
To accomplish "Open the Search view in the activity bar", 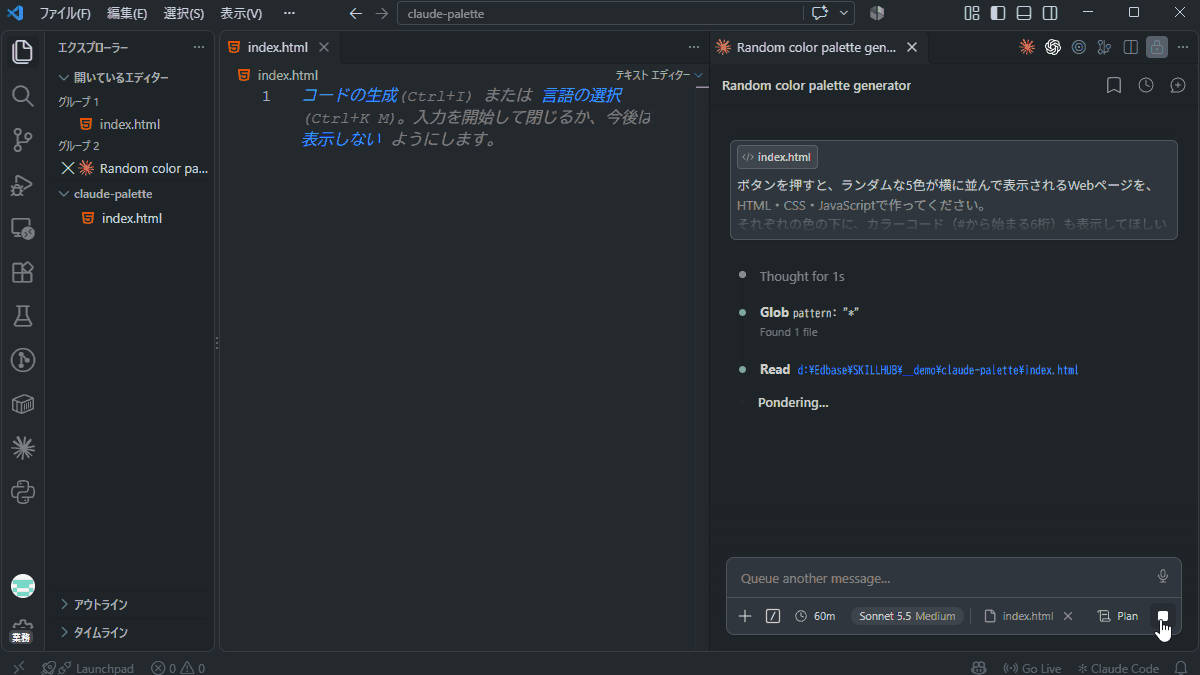I will tap(22, 96).
